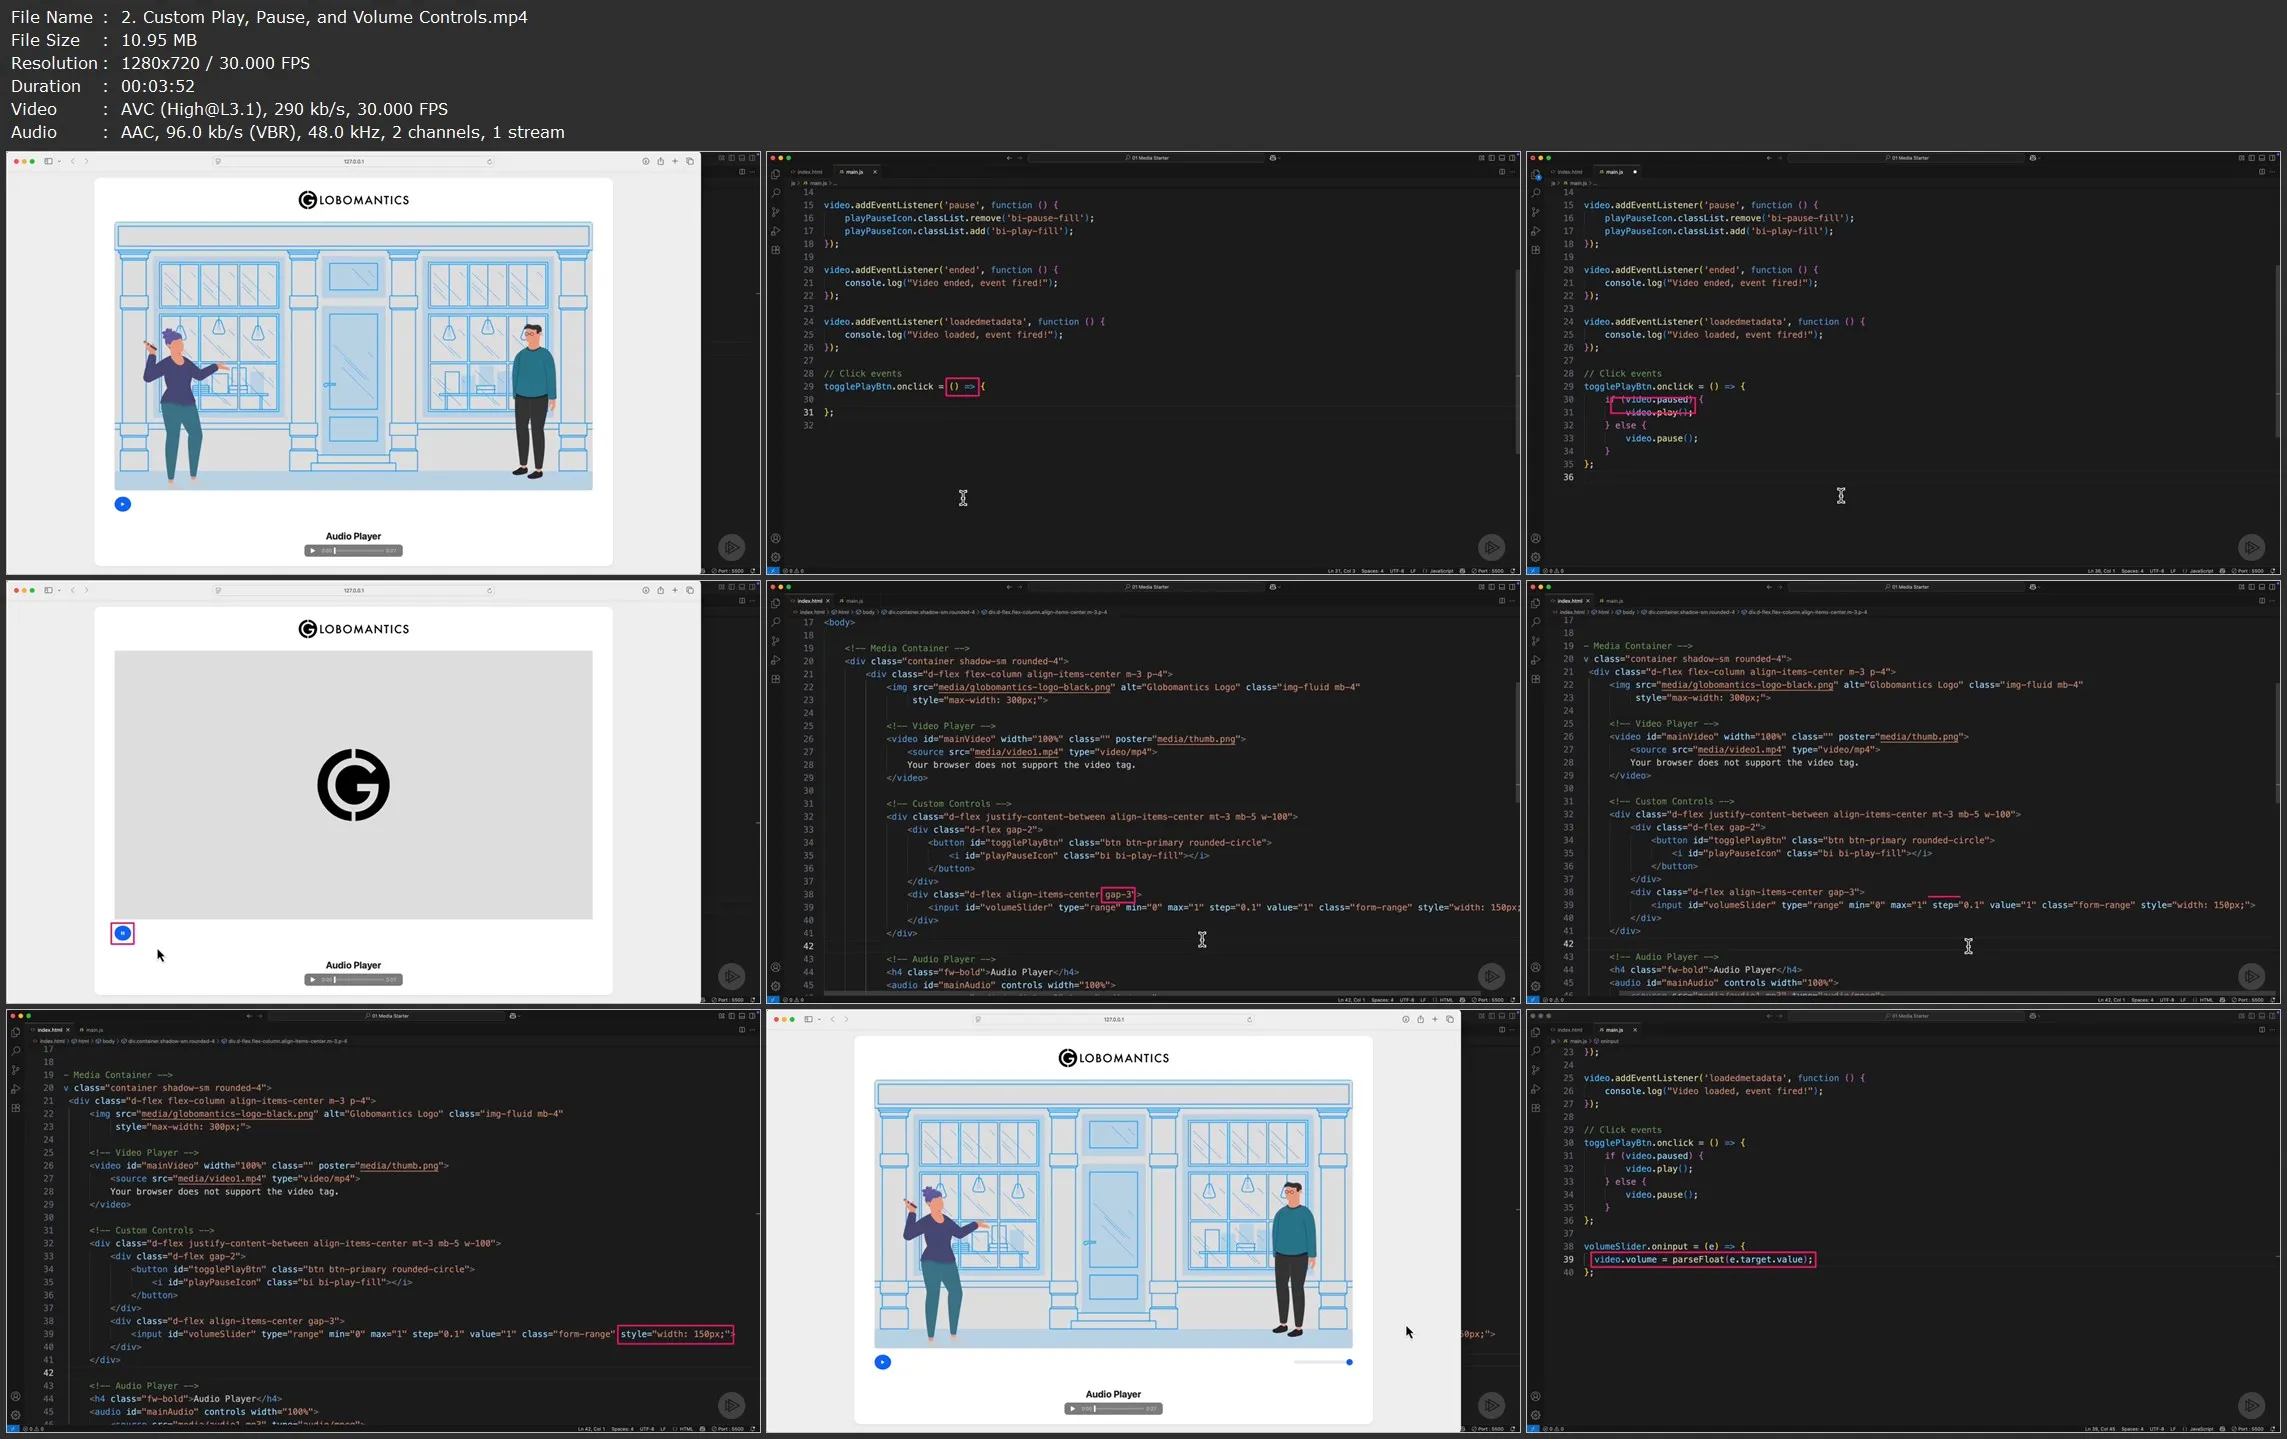Viewport: 2287px width, 1439px height.
Task: Click Safari address bar in gray logo poster frame
Action: click(x=354, y=590)
